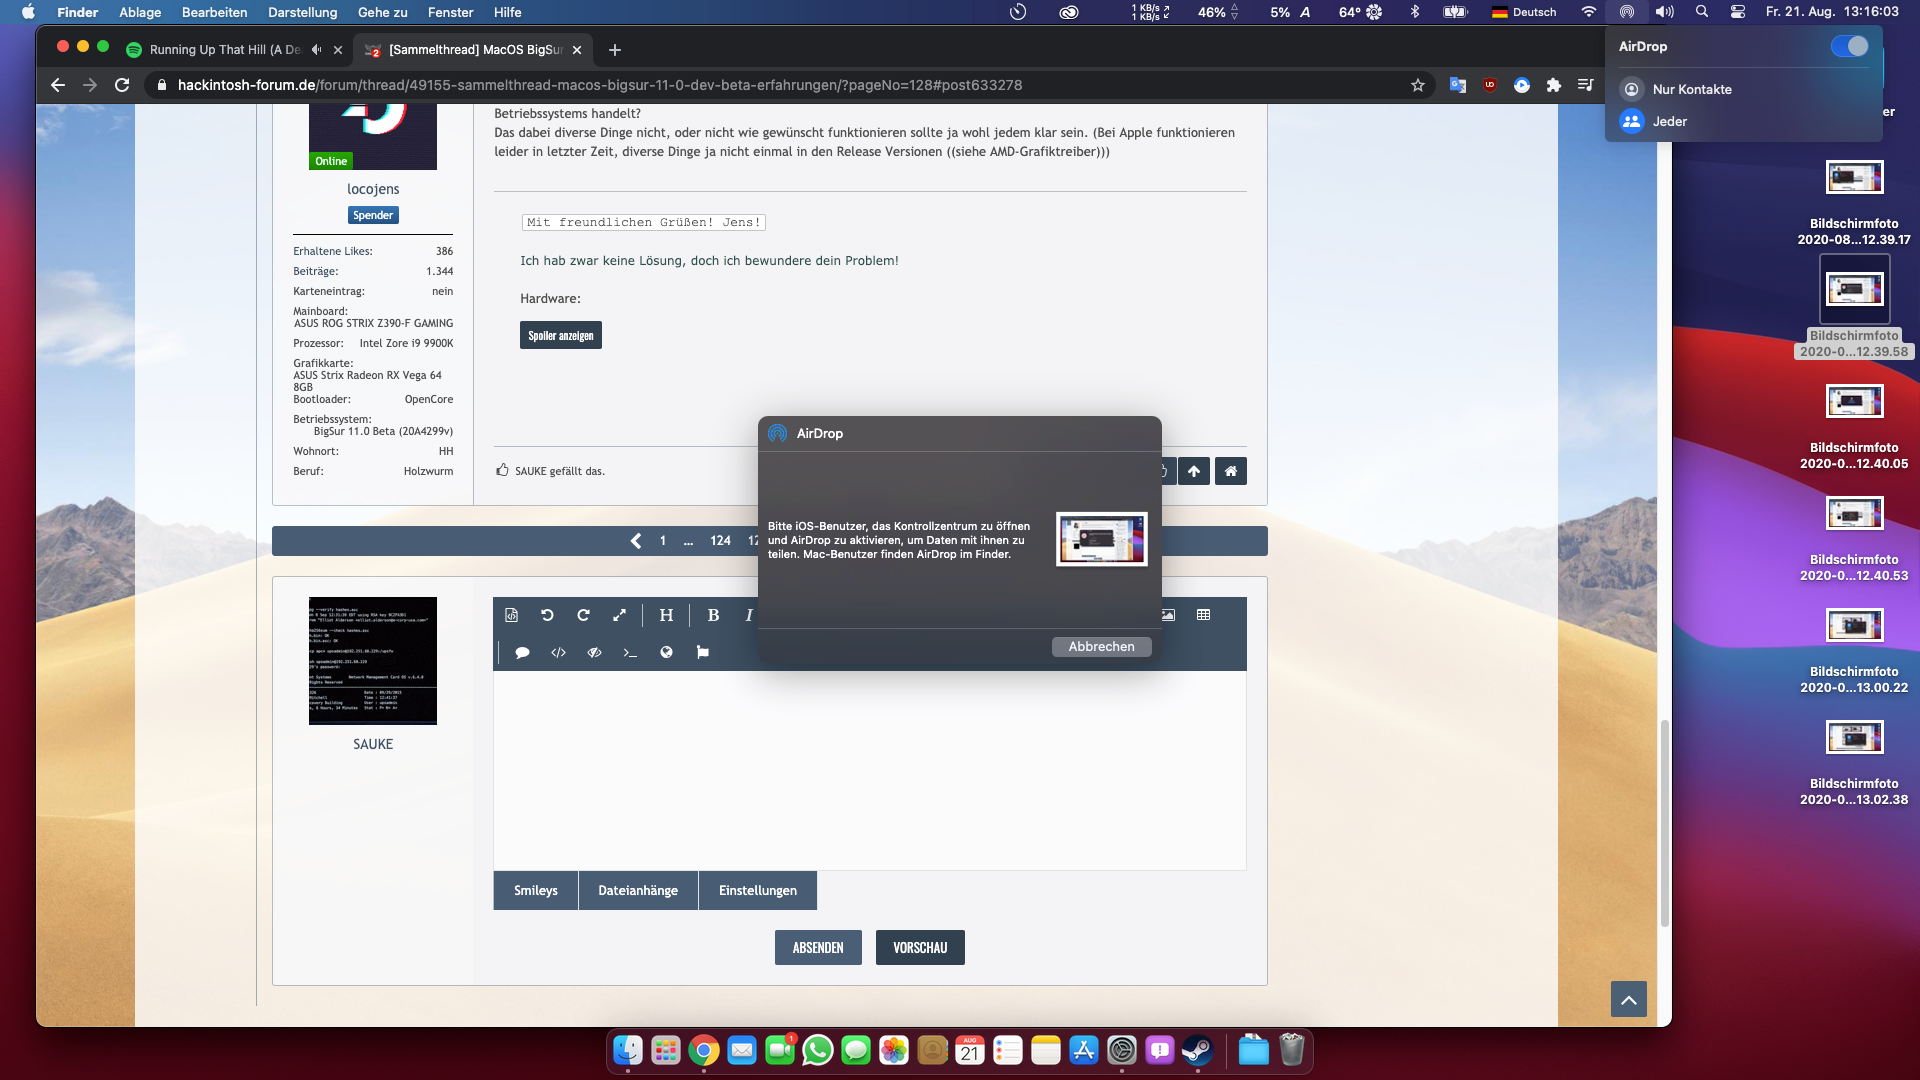
Task: Switch off the AirDrop toggle
Action: (1849, 46)
